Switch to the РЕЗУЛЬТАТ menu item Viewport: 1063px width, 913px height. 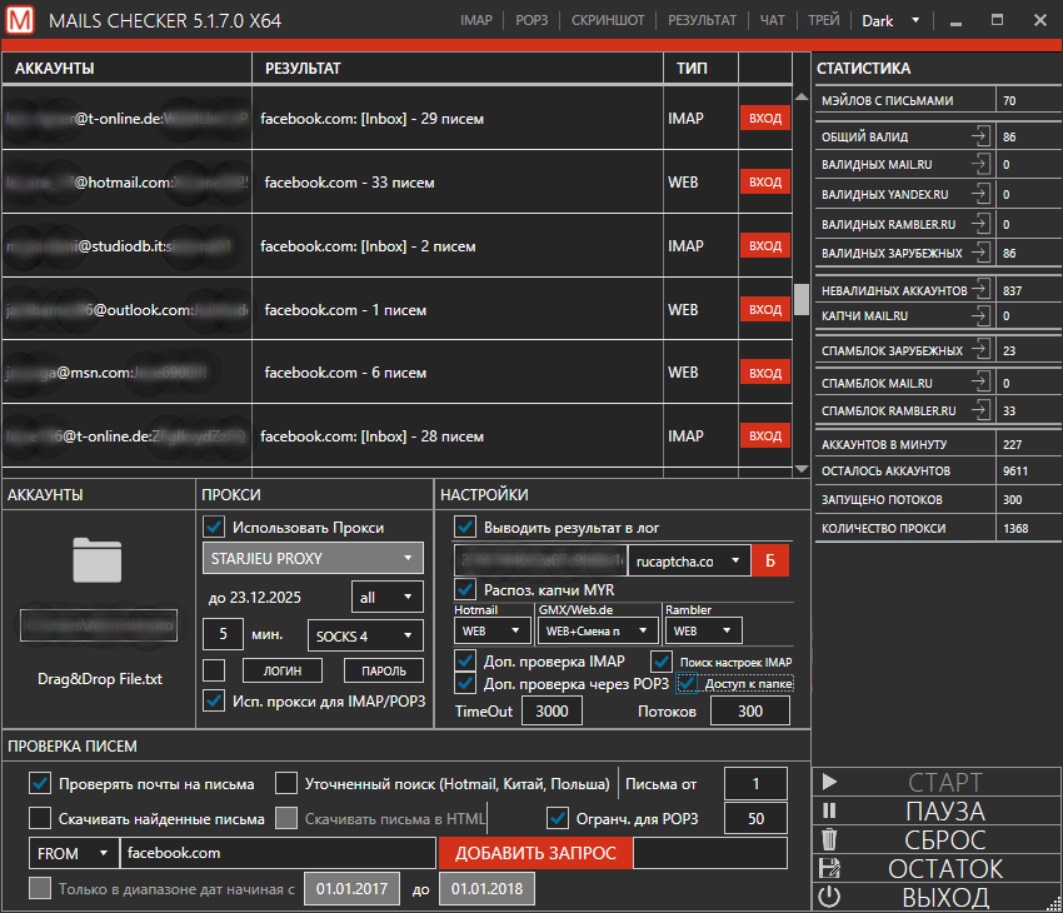click(701, 20)
